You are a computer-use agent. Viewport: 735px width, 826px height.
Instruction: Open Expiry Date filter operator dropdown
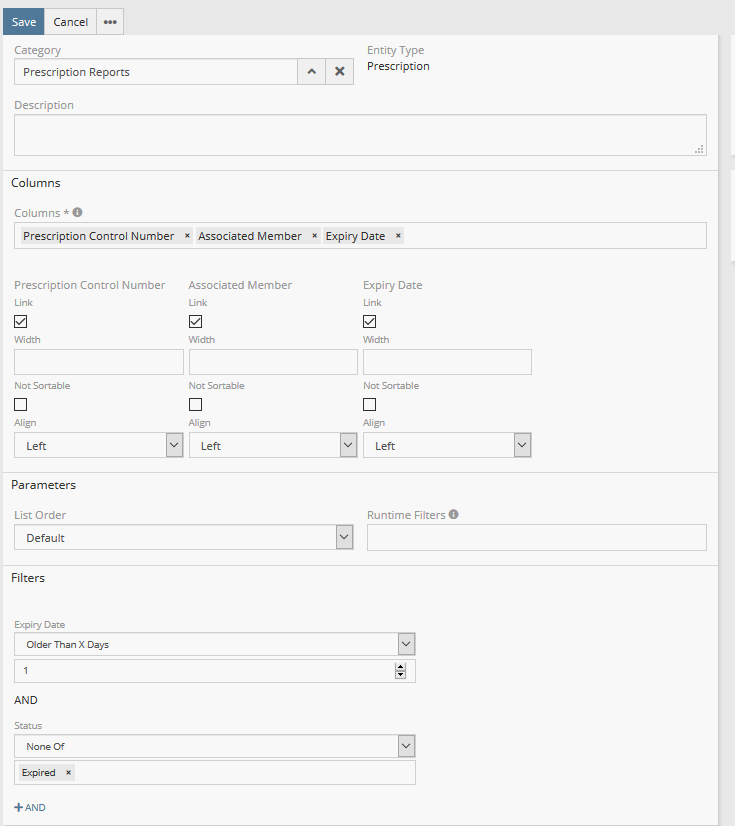coord(214,644)
